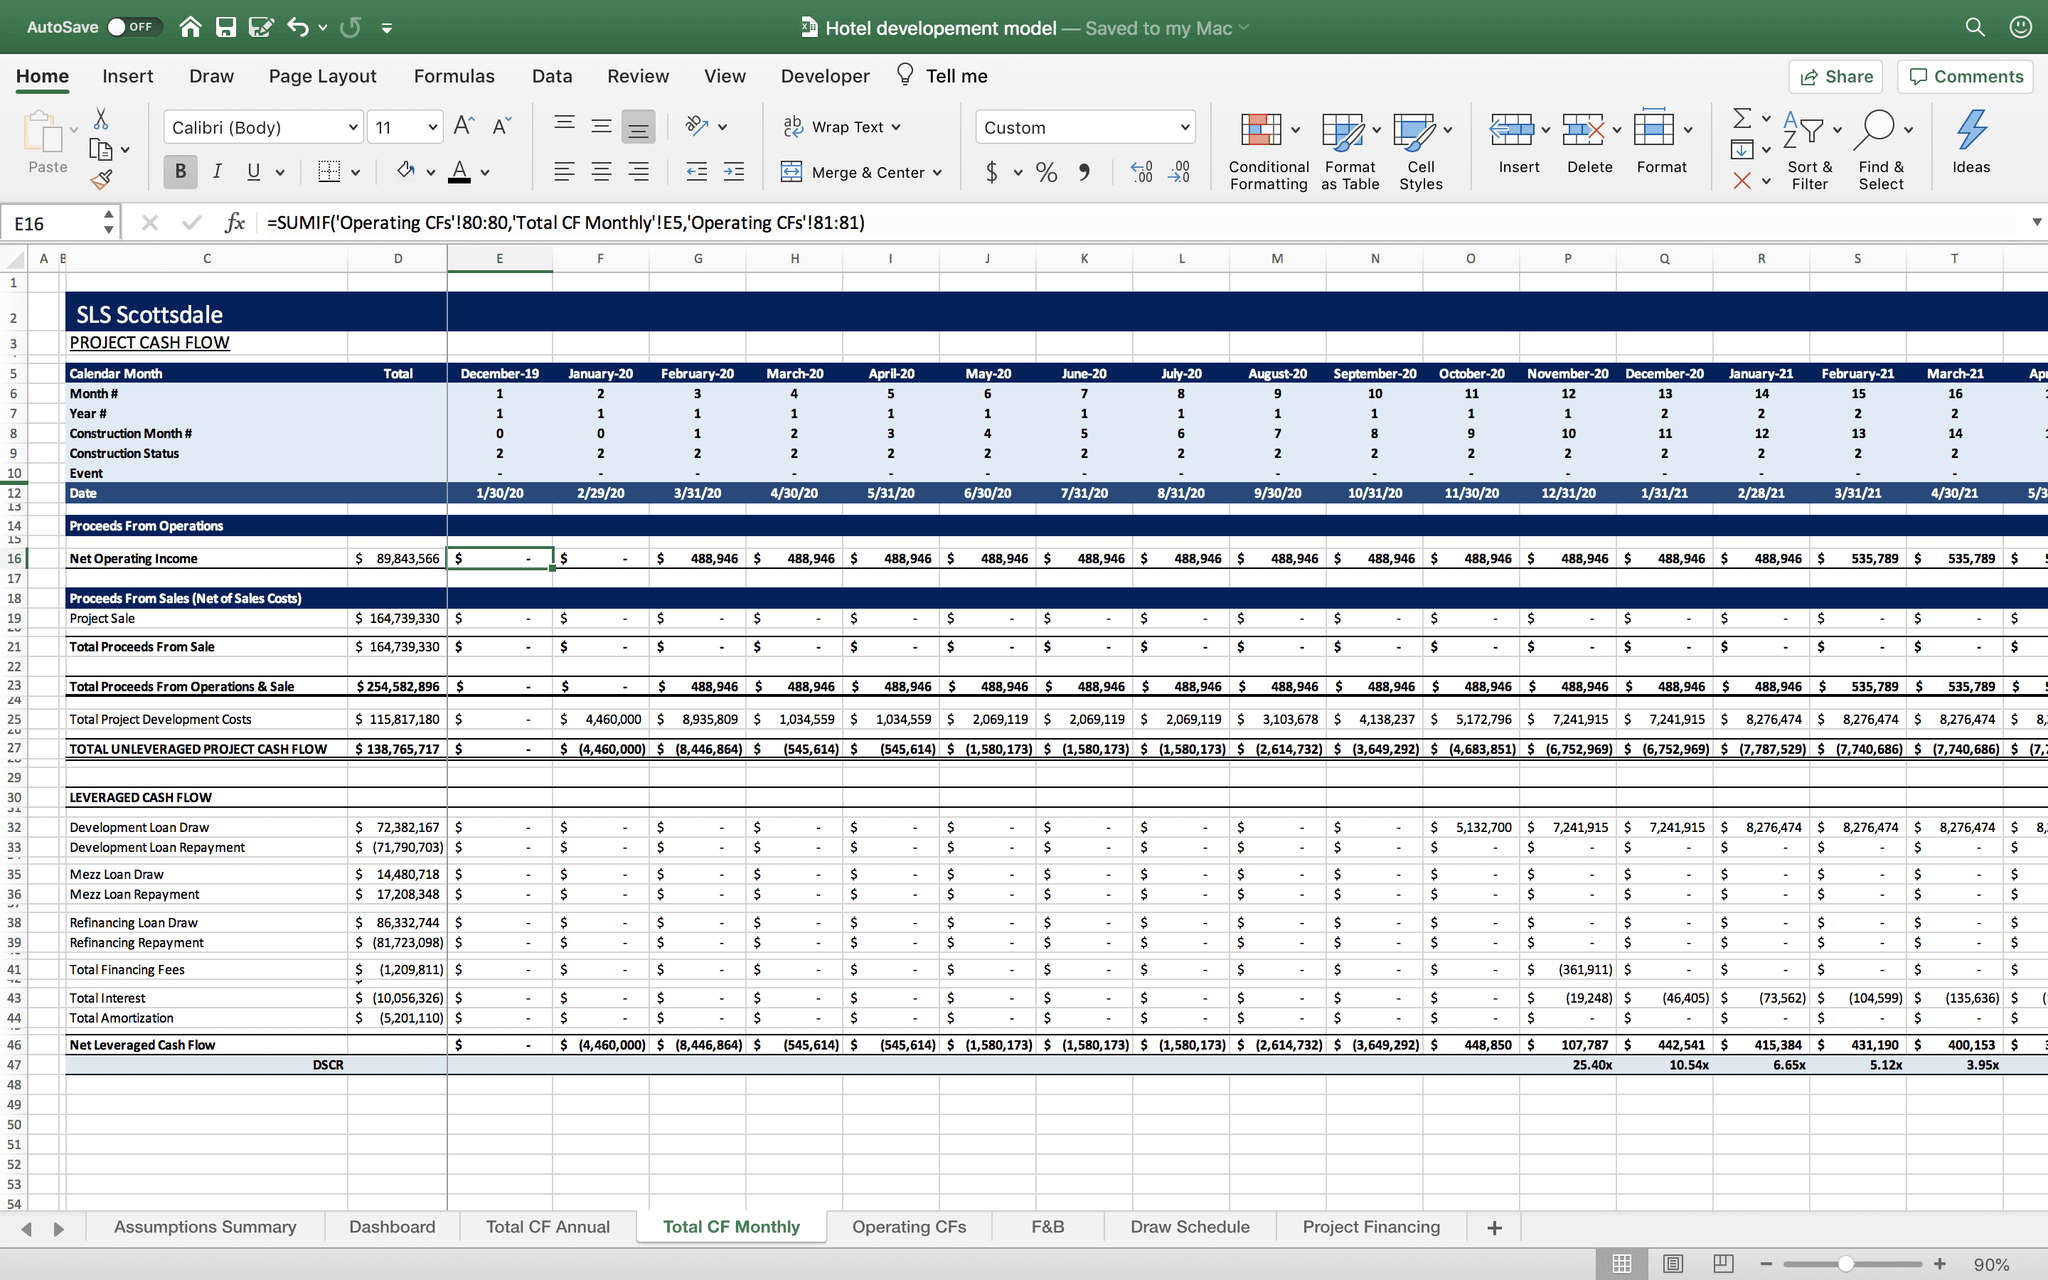
Task: Switch to Page Layout view icon
Action: tap(1673, 1264)
